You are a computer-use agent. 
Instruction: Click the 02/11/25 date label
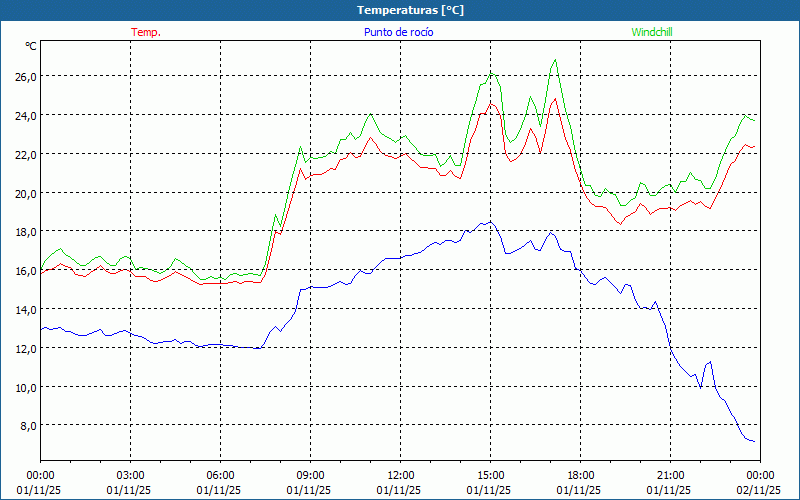tap(759, 490)
